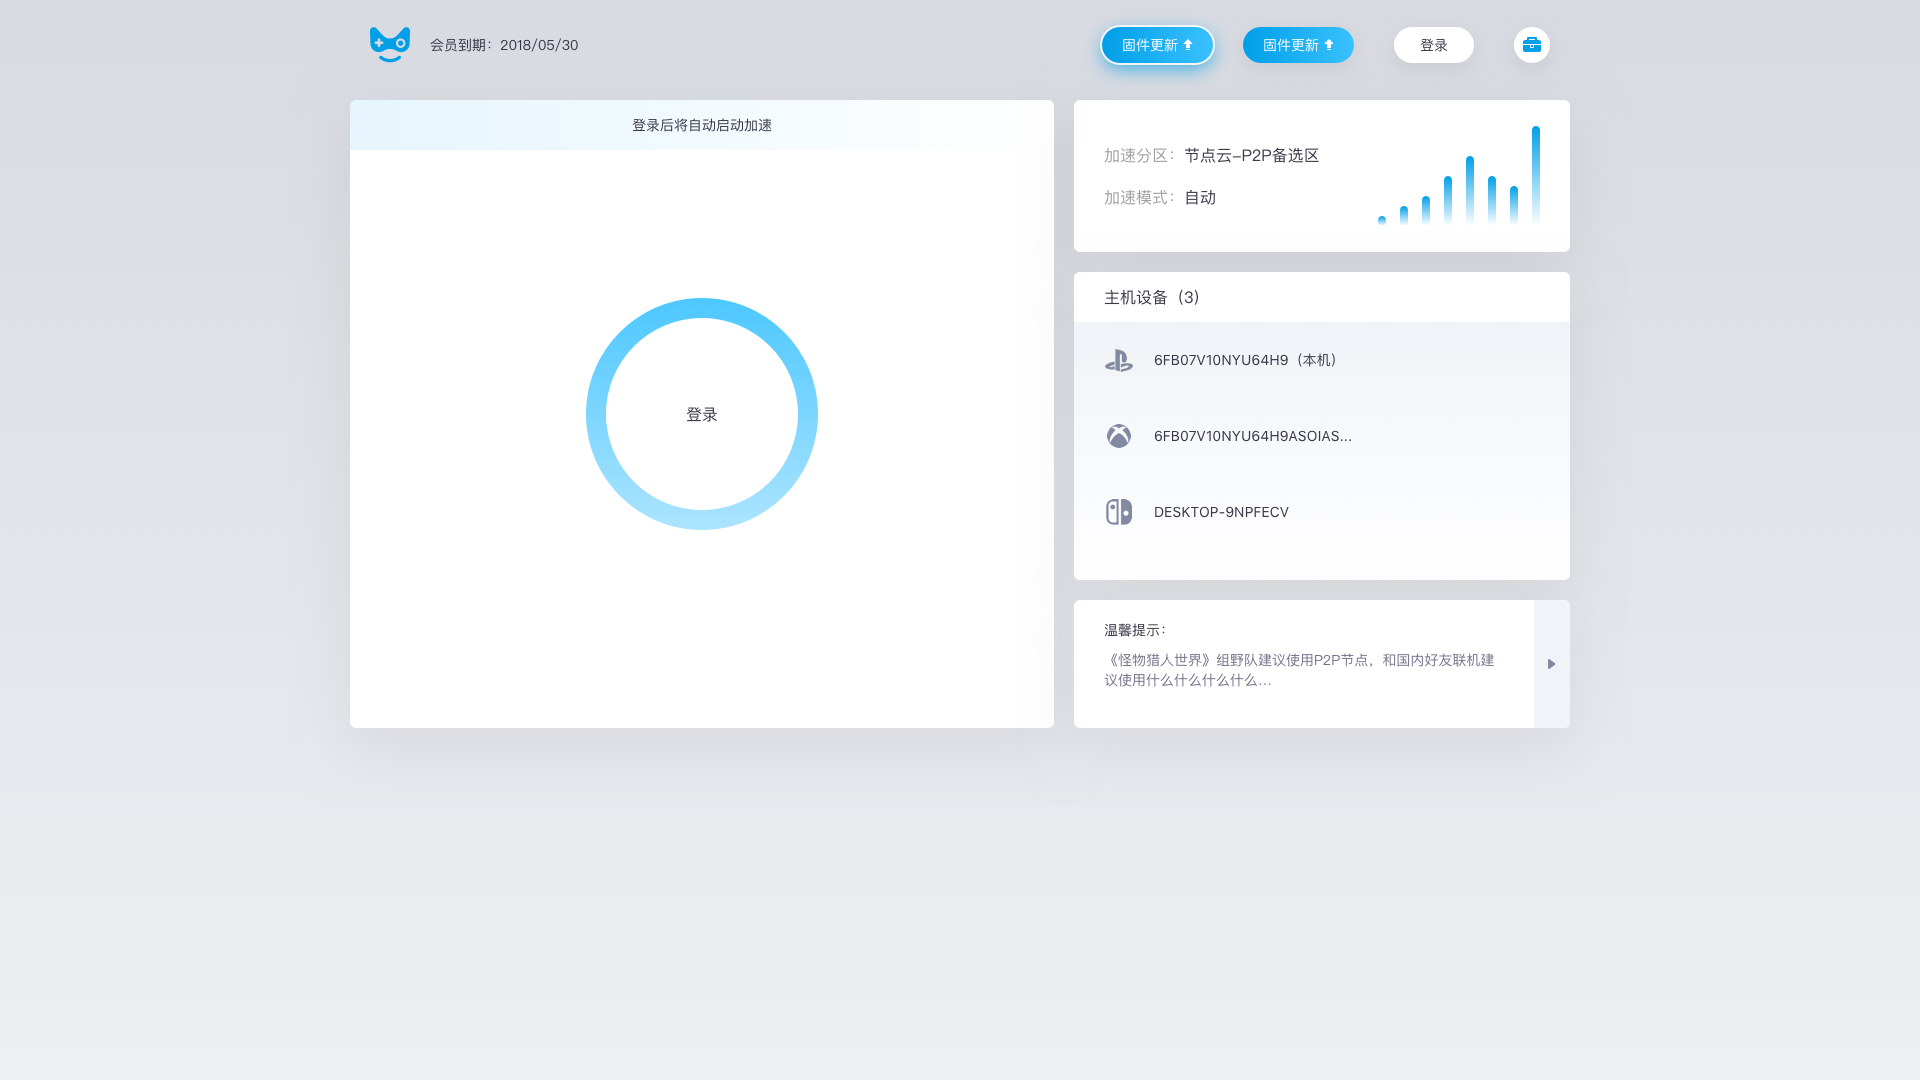Click the signal bar chart graphic
The height and width of the screenshot is (1080, 1920).
pos(1459,175)
